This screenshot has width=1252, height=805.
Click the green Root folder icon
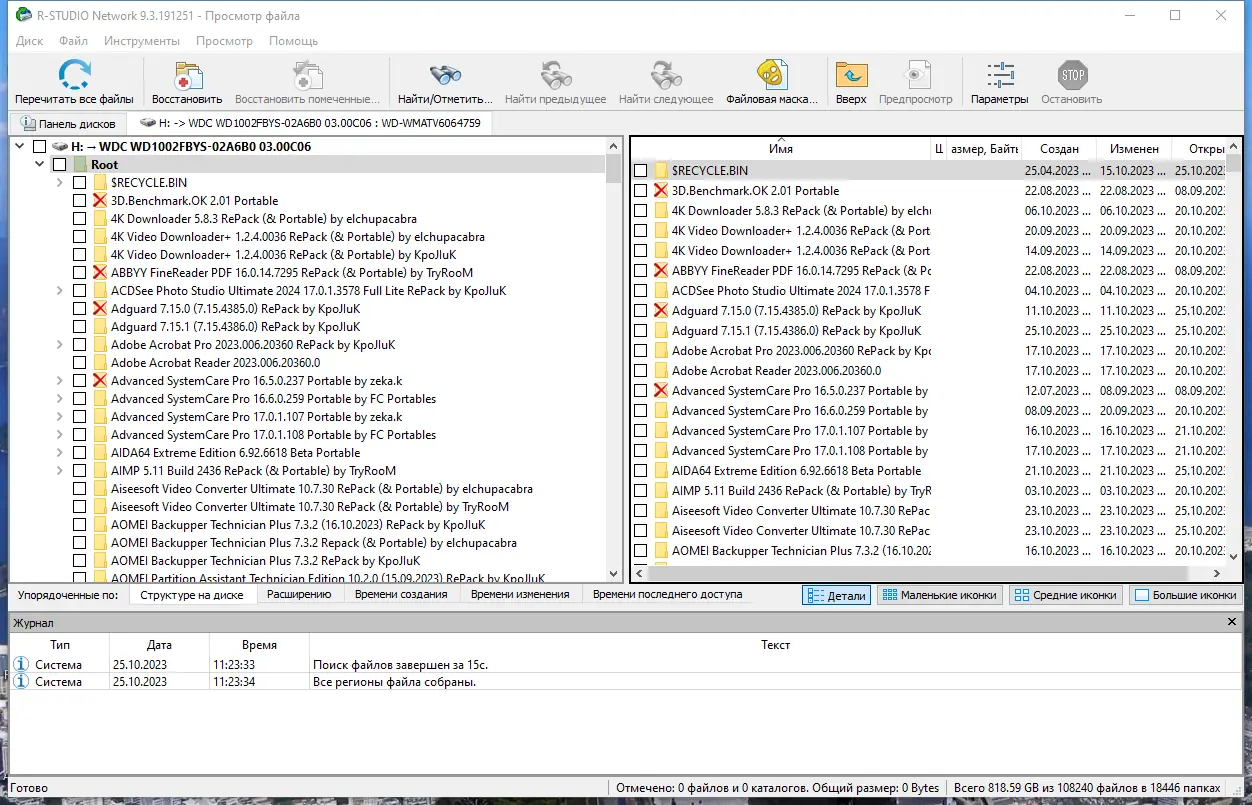(x=80, y=165)
